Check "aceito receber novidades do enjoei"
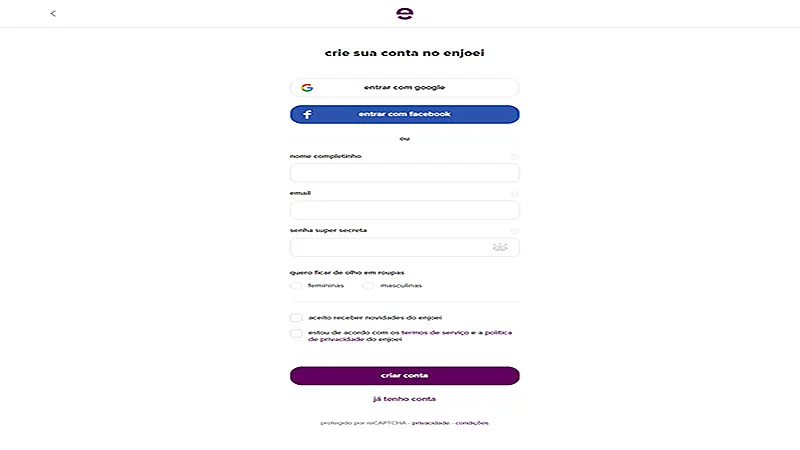The height and width of the screenshot is (450, 800). click(296, 317)
